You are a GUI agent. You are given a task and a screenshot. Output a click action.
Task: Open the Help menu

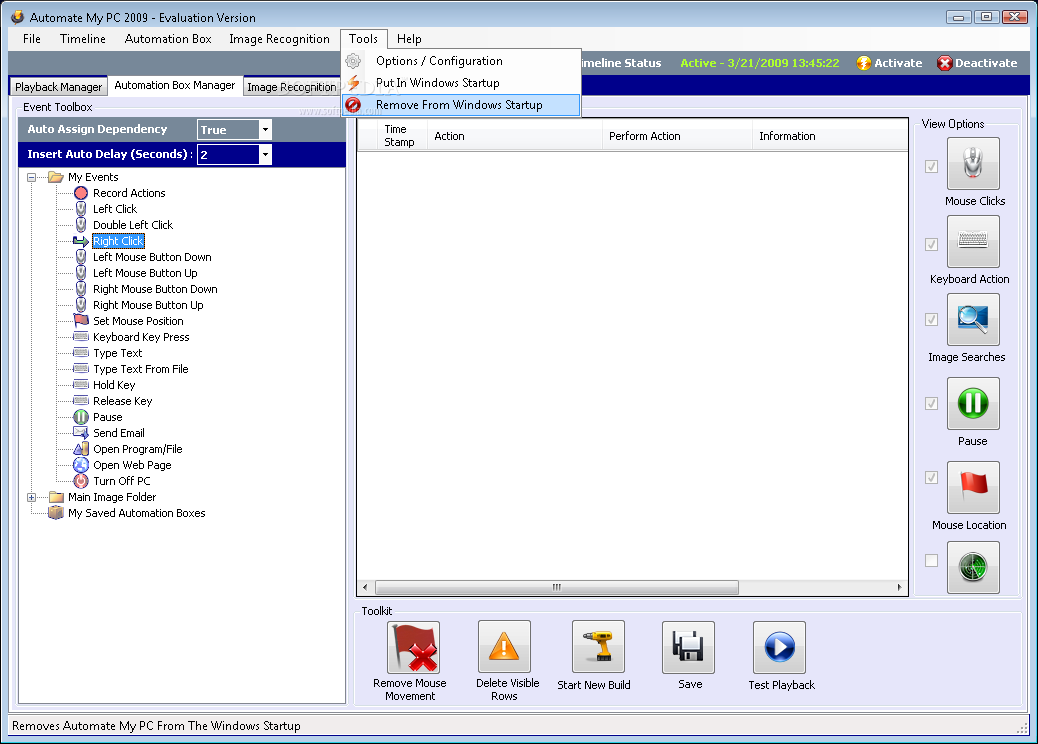pyautogui.click(x=409, y=39)
